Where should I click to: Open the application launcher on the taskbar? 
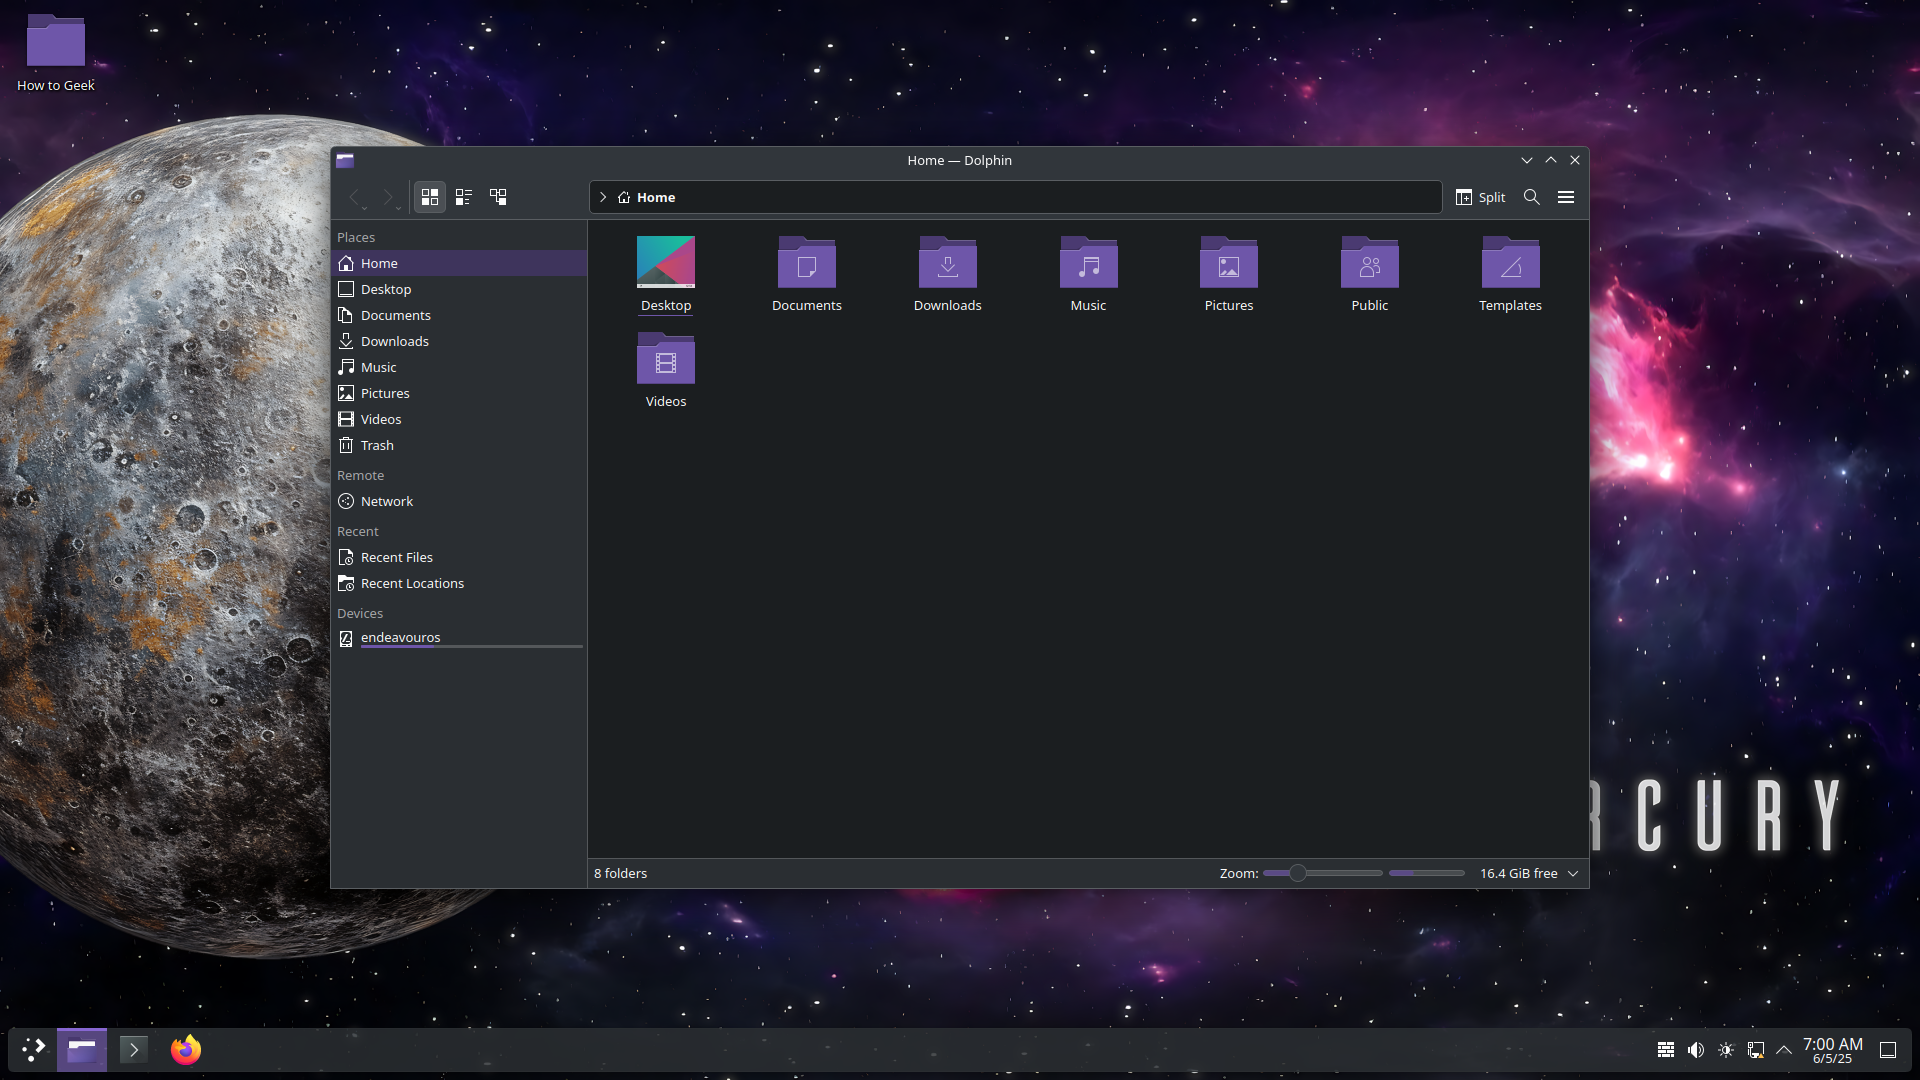pyautogui.click(x=34, y=1049)
